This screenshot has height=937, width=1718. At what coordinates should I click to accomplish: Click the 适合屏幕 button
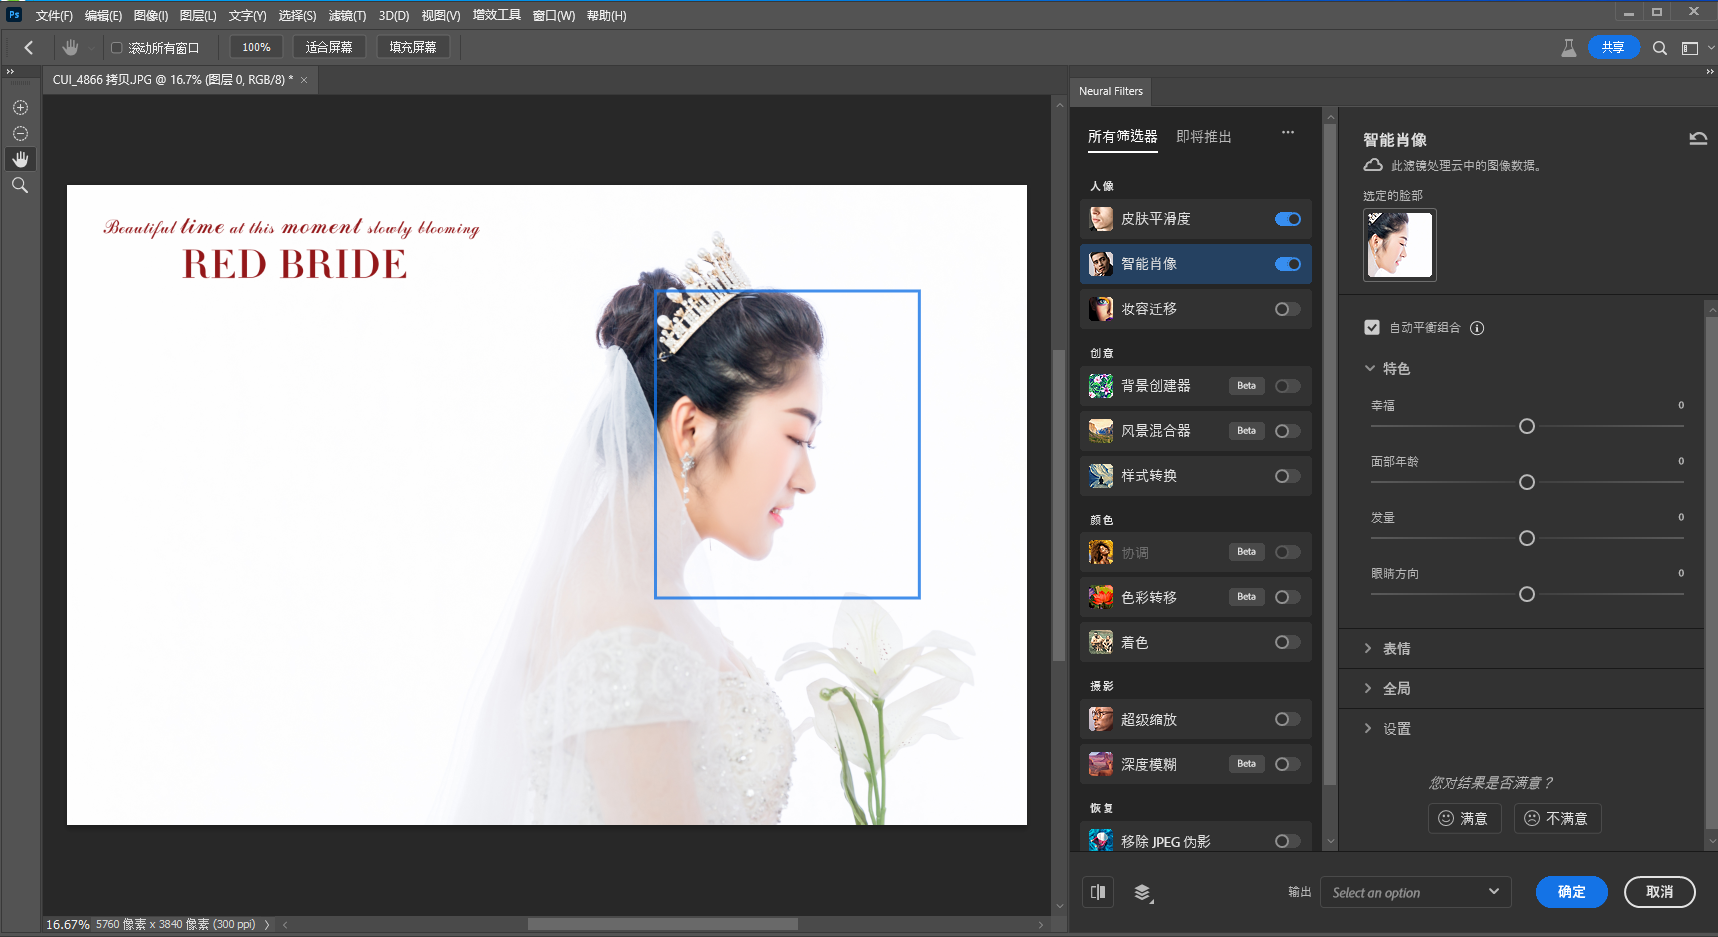329,47
